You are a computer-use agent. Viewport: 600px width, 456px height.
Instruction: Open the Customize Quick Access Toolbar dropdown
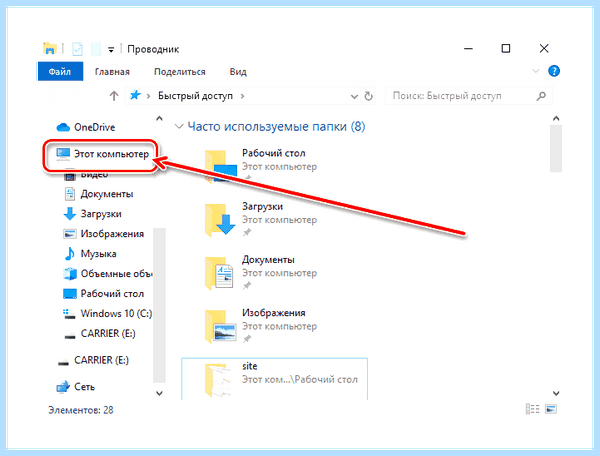coord(111,50)
